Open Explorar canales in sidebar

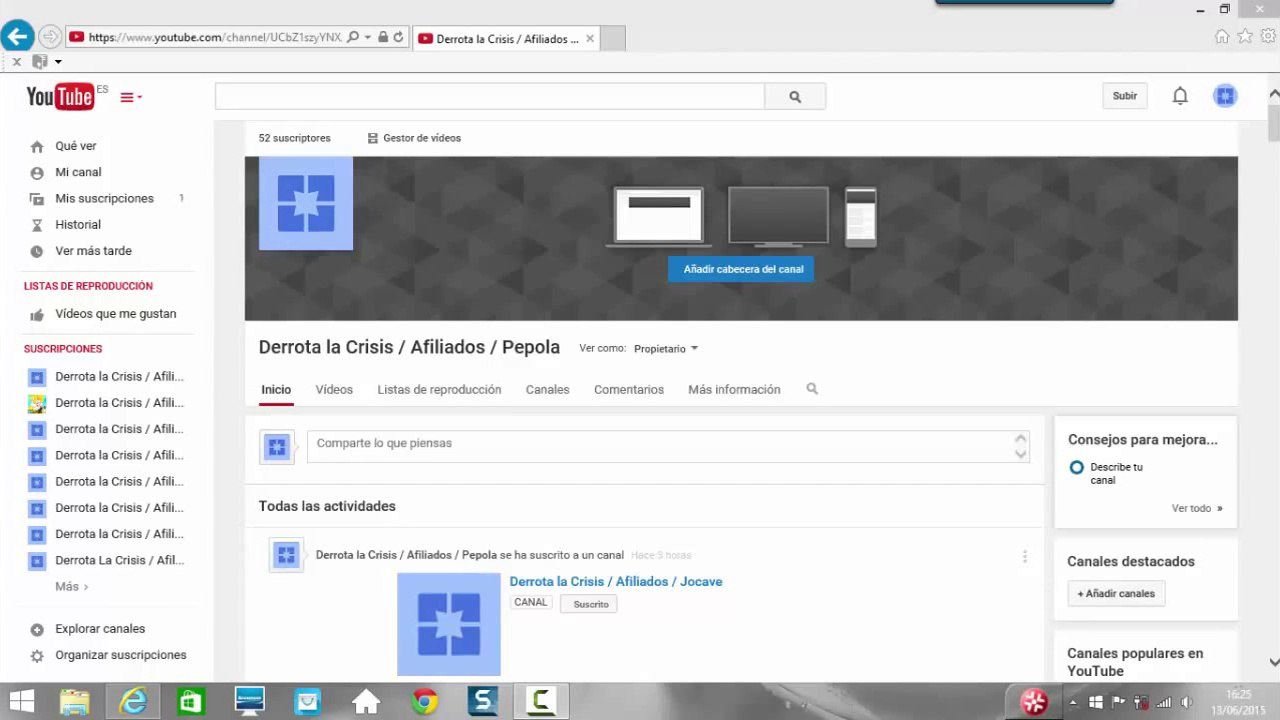100,629
